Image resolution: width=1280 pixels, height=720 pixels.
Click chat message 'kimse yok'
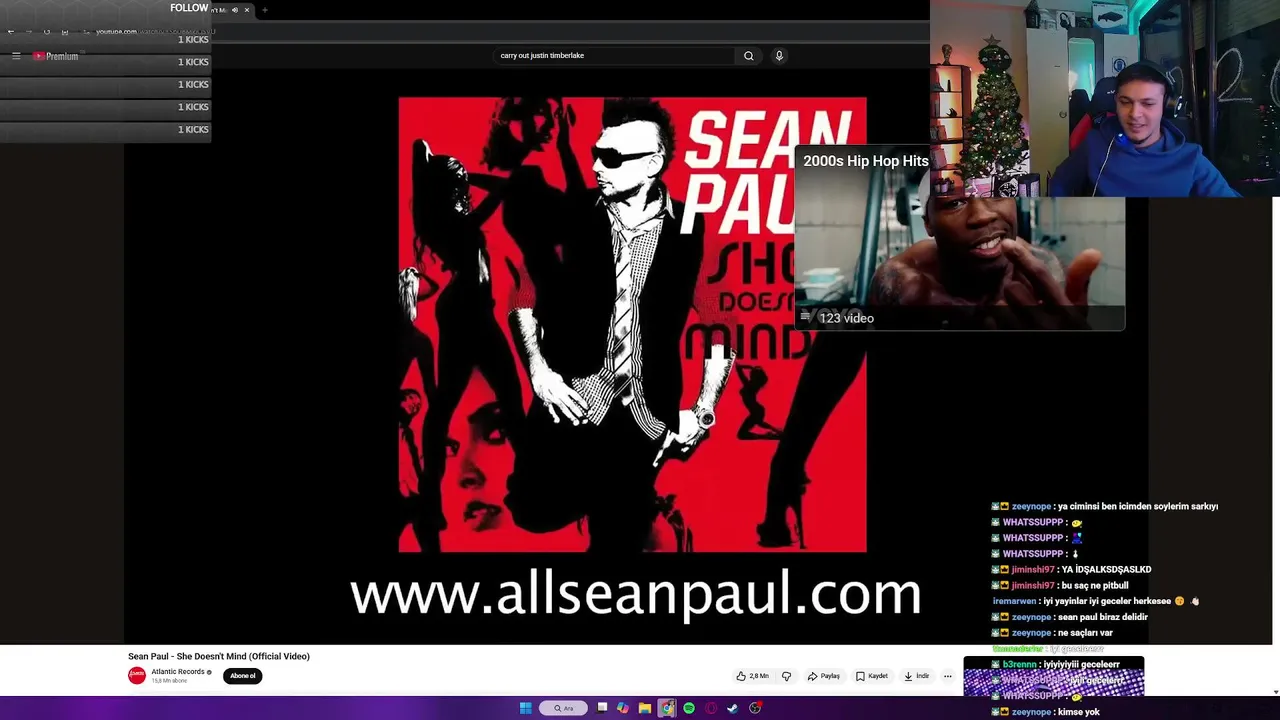(1078, 712)
